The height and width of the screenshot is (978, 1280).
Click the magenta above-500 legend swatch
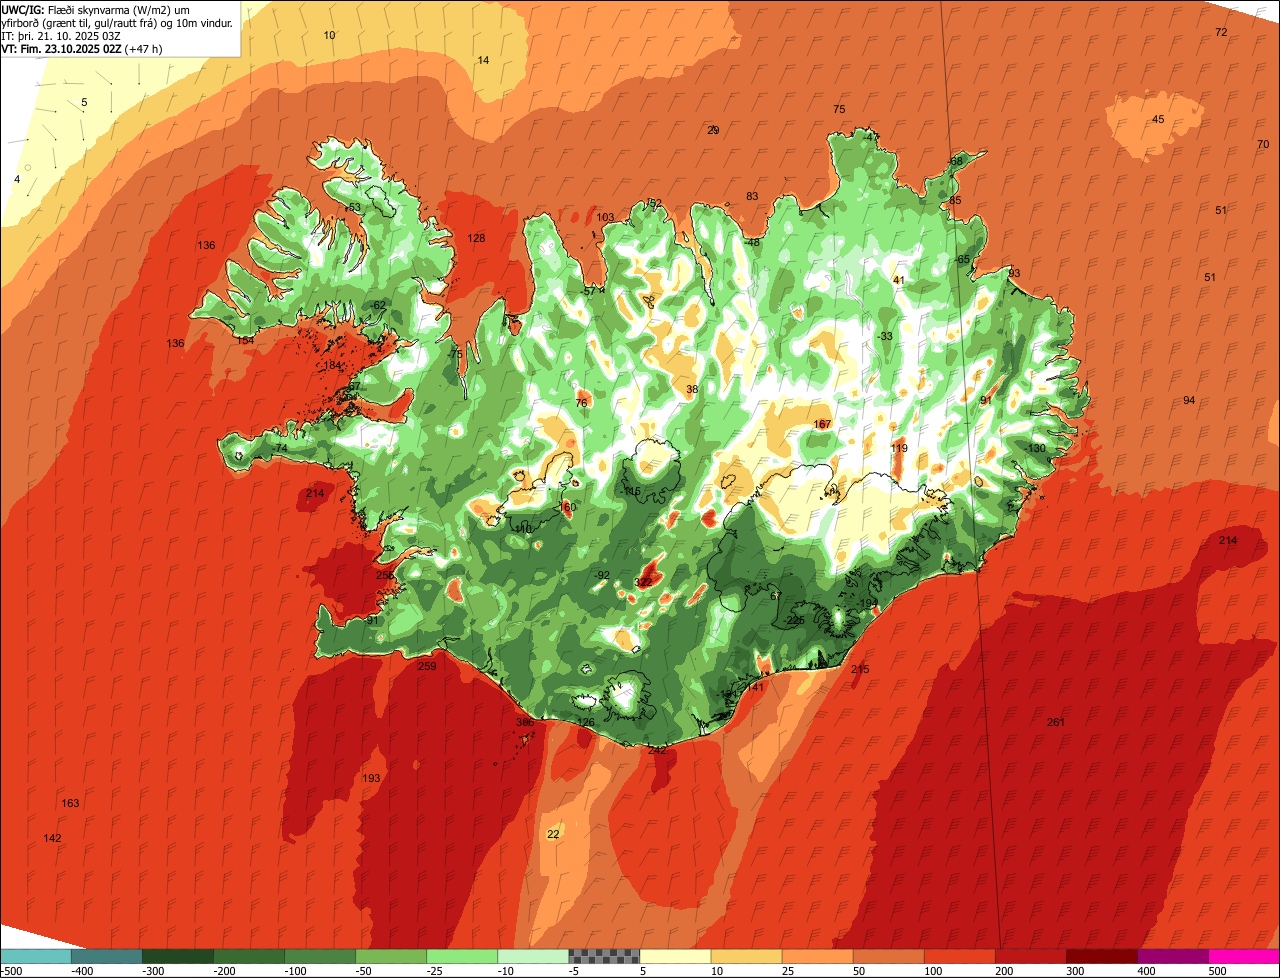point(1244,956)
